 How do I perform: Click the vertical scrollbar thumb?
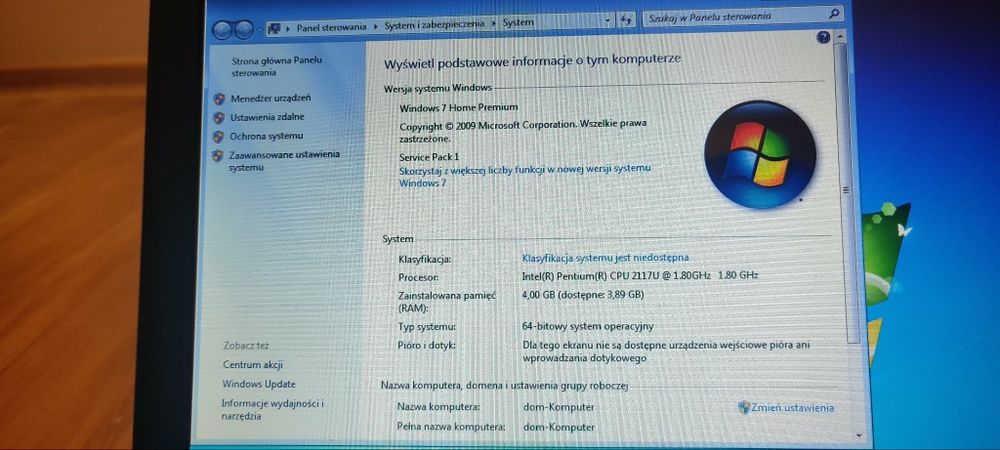point(846,191)
